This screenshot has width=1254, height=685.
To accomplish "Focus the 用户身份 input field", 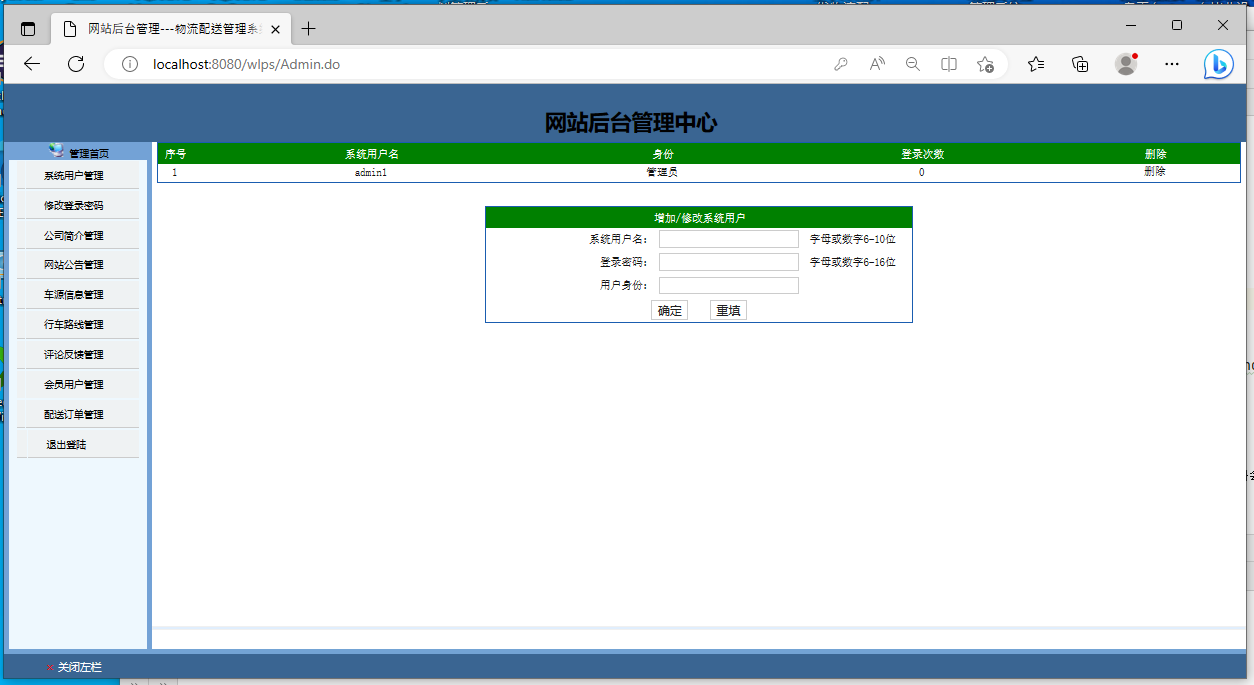I will coord(728,285).
